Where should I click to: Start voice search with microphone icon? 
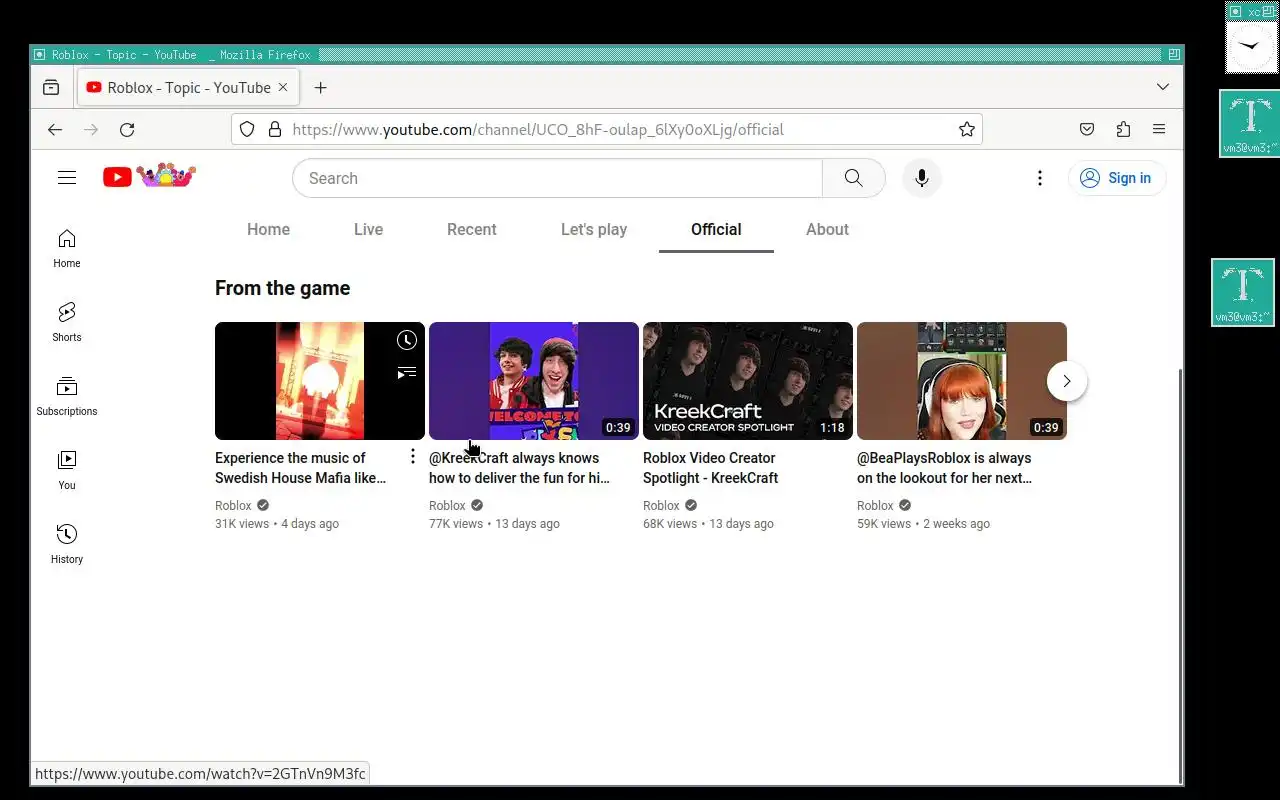[x=922, y=178]
